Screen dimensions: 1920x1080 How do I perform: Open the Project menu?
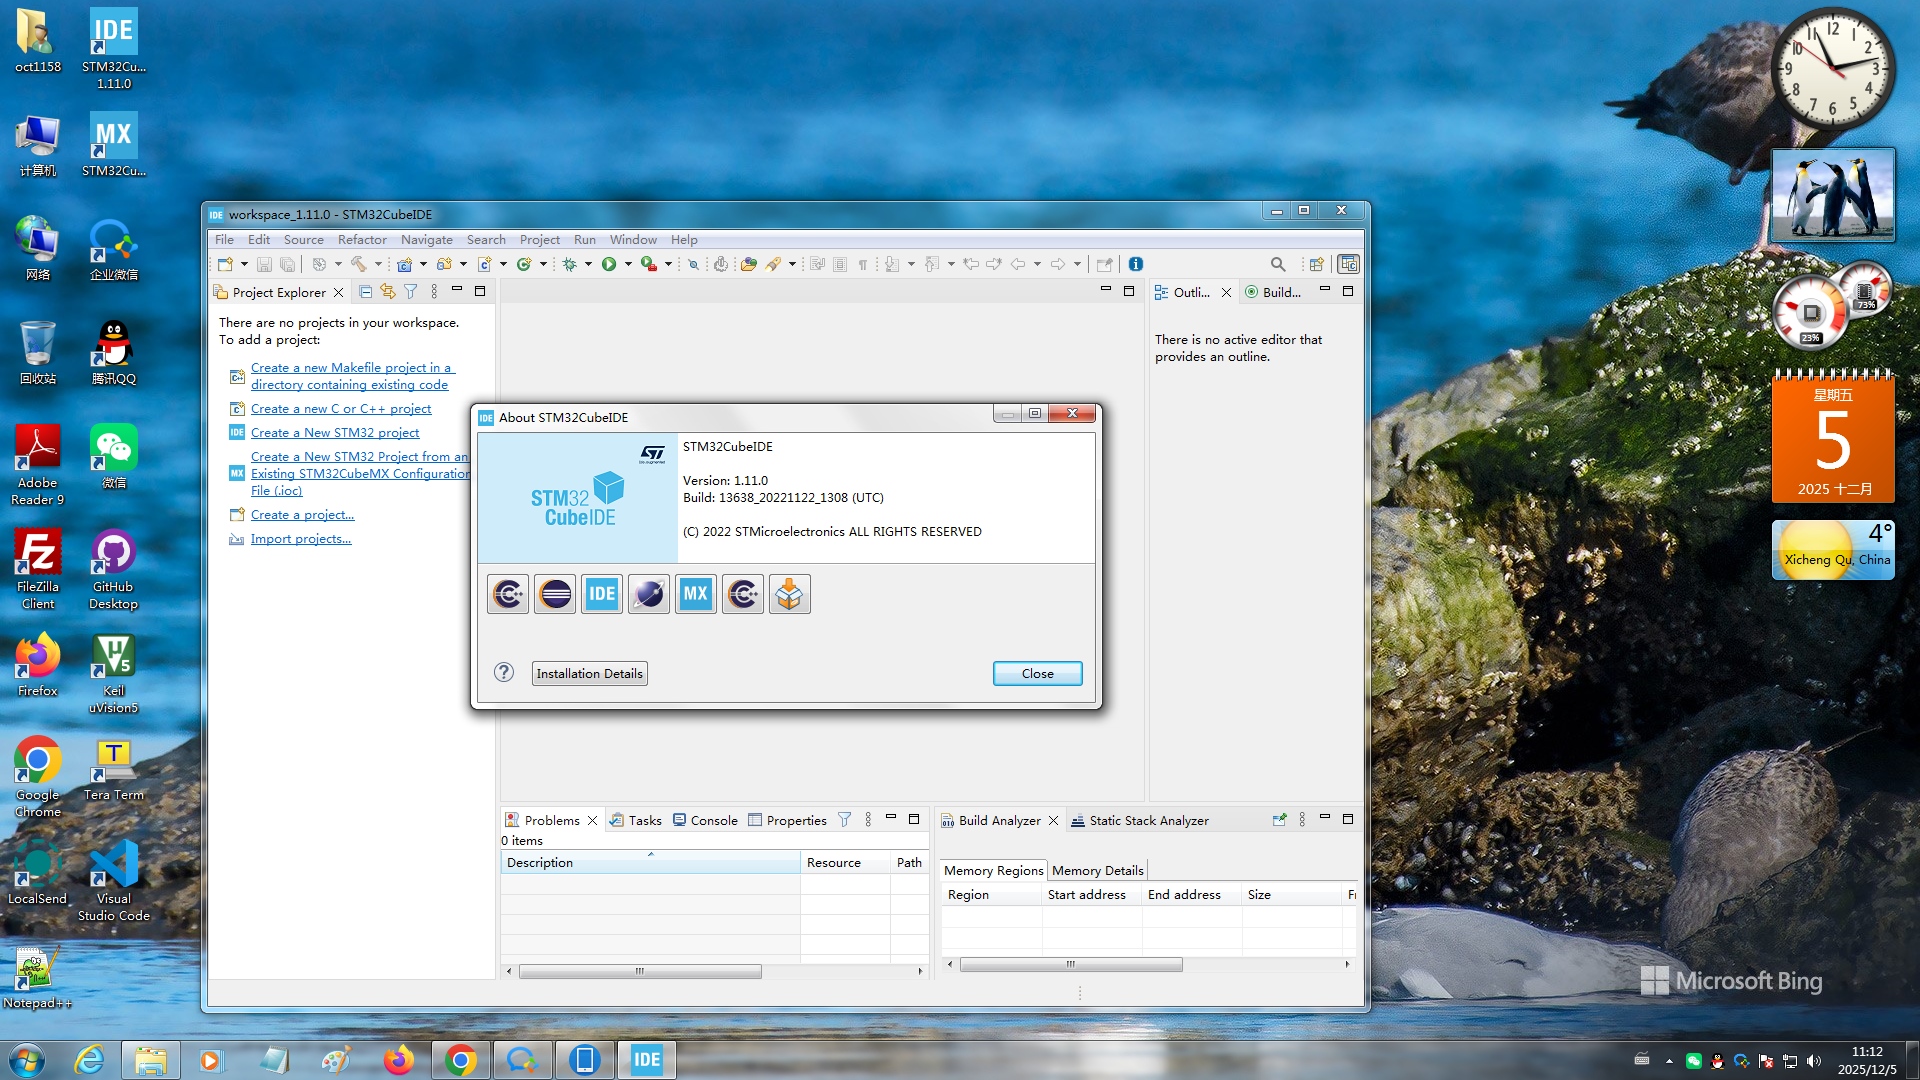539,240
